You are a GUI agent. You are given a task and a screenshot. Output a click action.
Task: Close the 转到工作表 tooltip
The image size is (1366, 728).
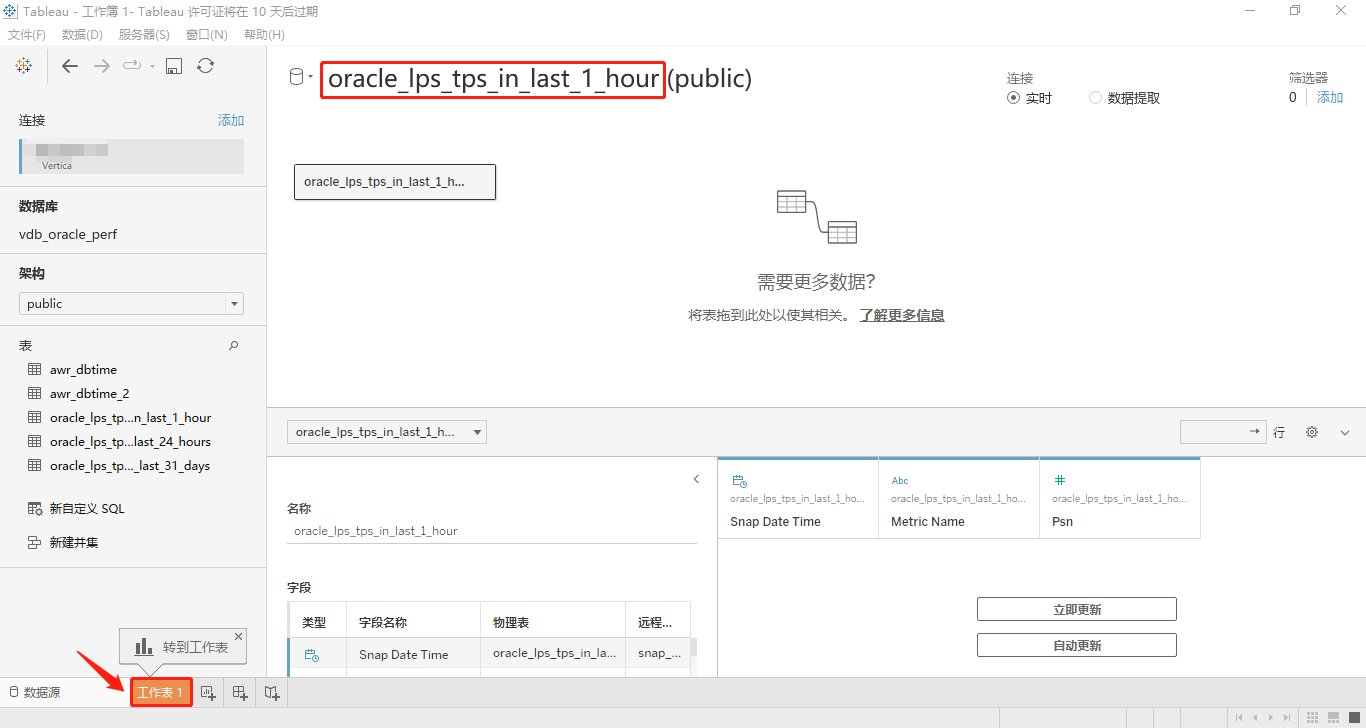click(238, 636)
